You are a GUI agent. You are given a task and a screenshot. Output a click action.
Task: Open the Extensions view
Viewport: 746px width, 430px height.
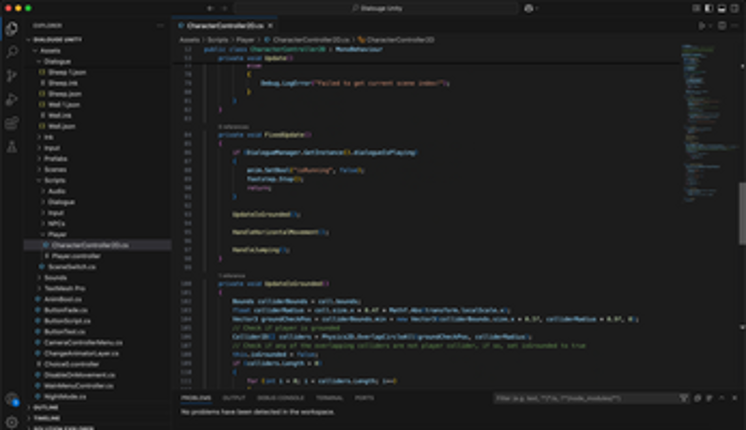coord(12,123)
